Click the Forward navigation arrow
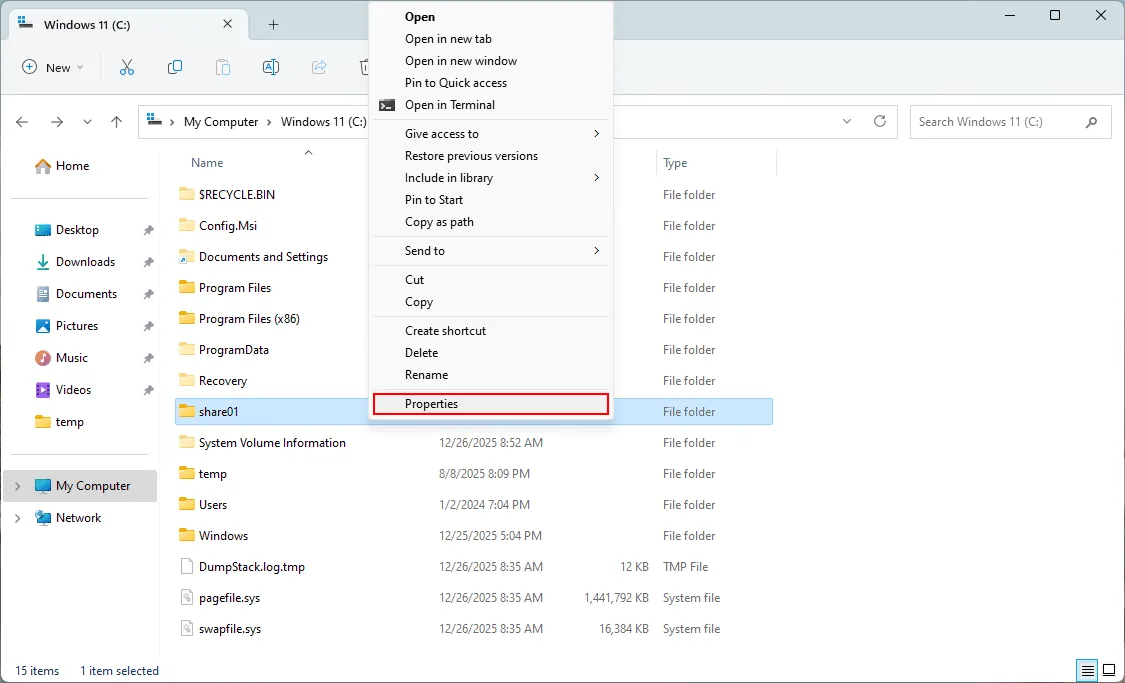The width and height of the screenshot is (1125, 683). [x=57, y=122]
